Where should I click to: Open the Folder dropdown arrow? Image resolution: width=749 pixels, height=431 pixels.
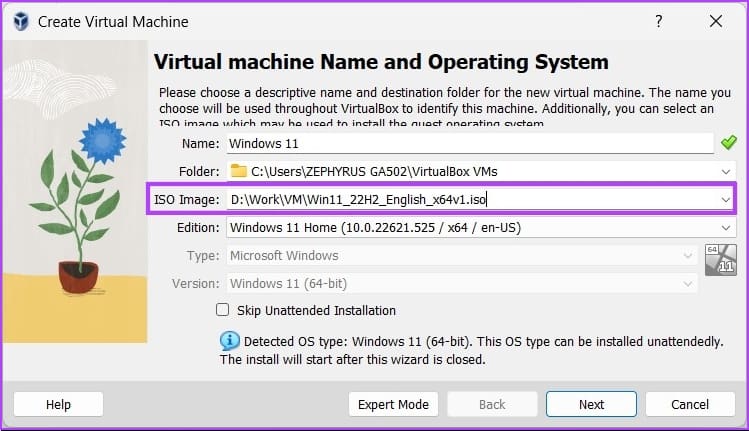pyautogui.click(x=726, y=172)
